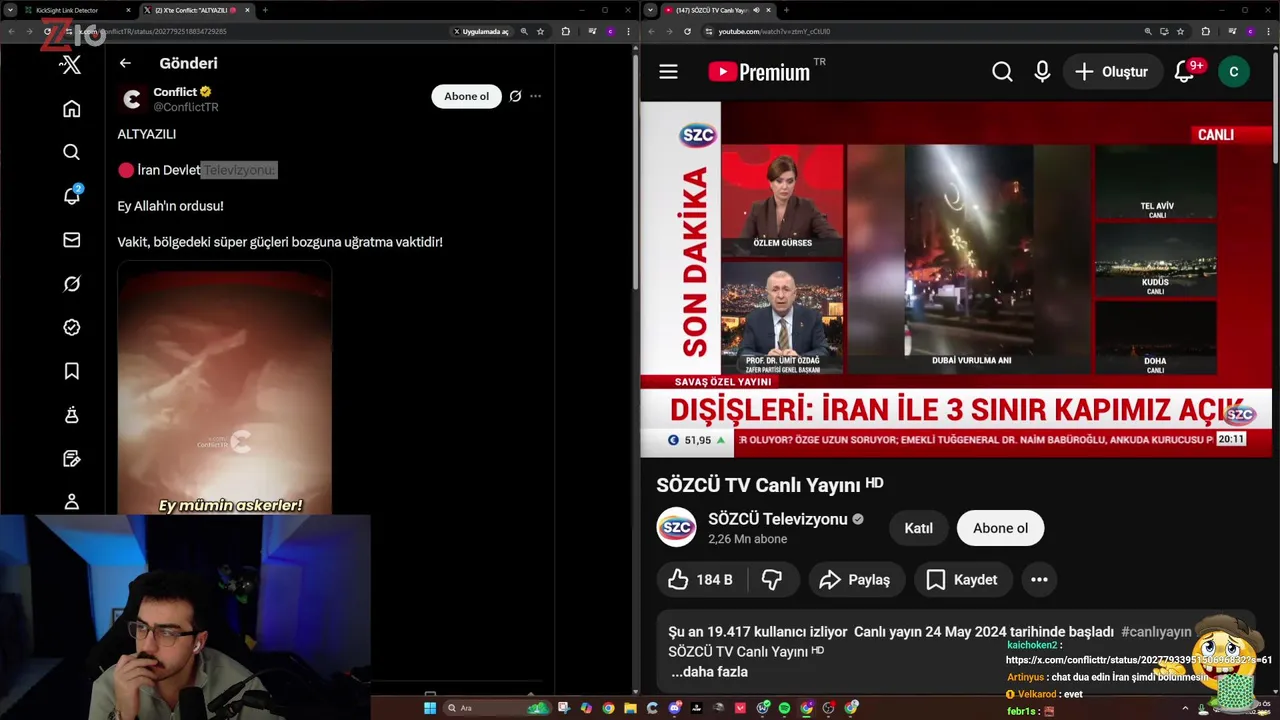Open Windows Start button

click(x=430, y=708)
